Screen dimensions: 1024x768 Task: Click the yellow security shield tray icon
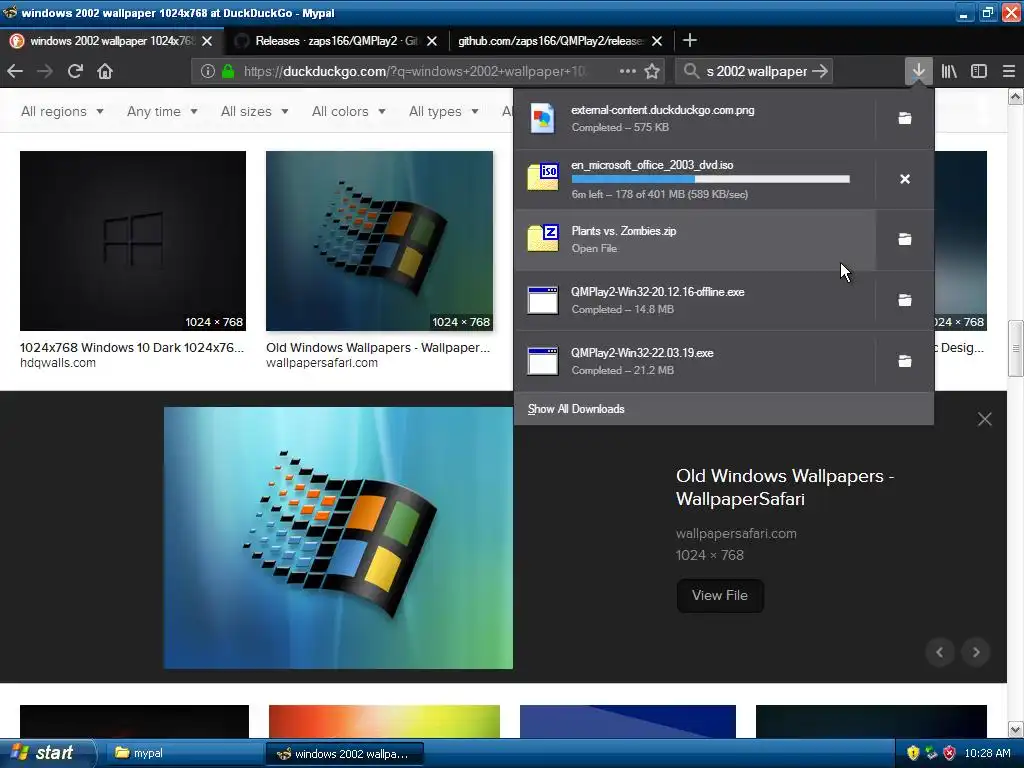point(913,753)
